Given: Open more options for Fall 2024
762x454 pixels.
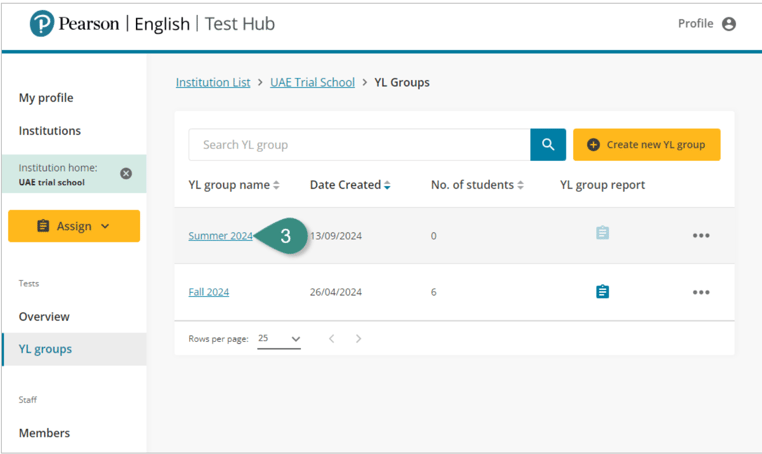Looking at the screenshot, I should [x=701, y=293].
